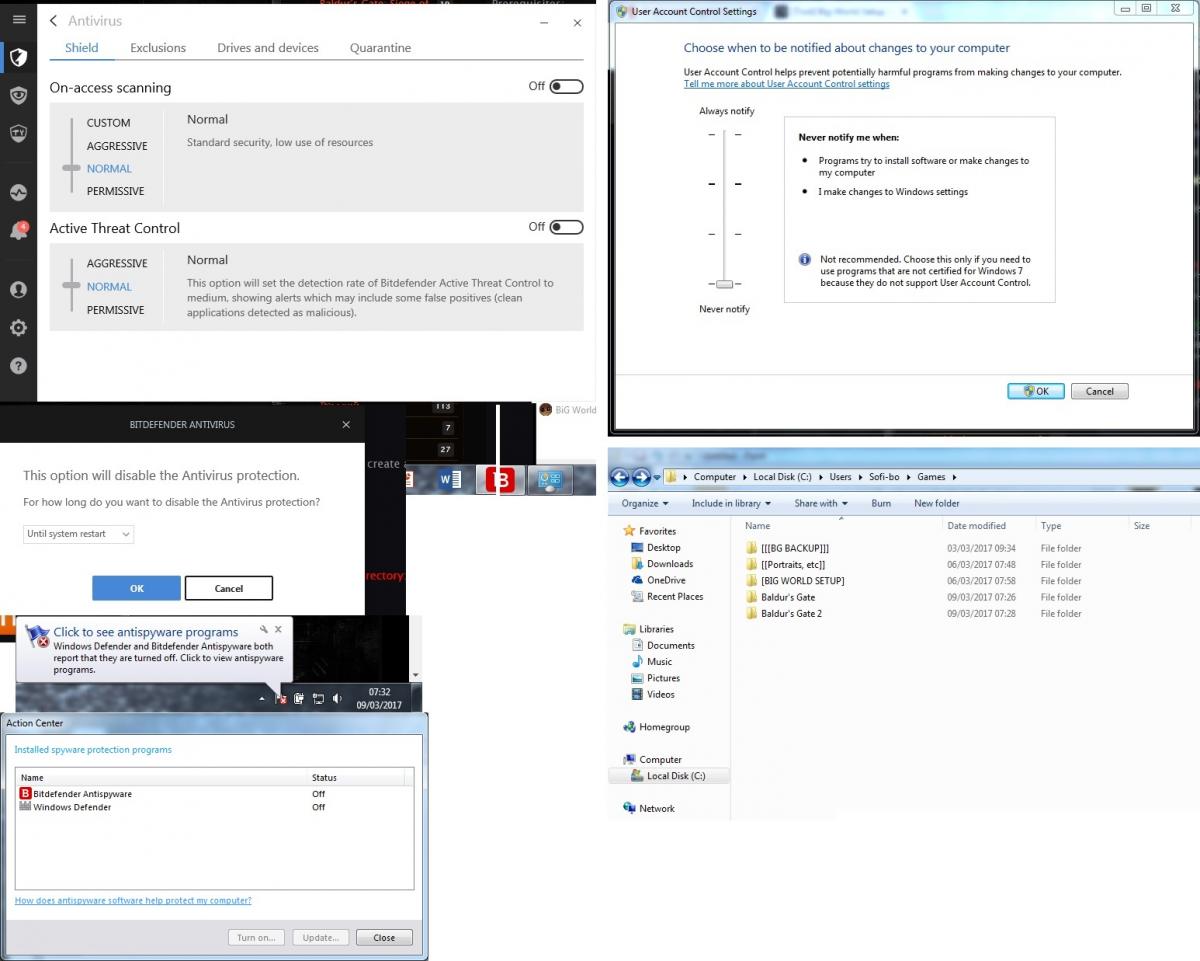Open the Activity pulse icon in Bitdefender sidebar
1200x961 pixels.
(x=18, y=193)
